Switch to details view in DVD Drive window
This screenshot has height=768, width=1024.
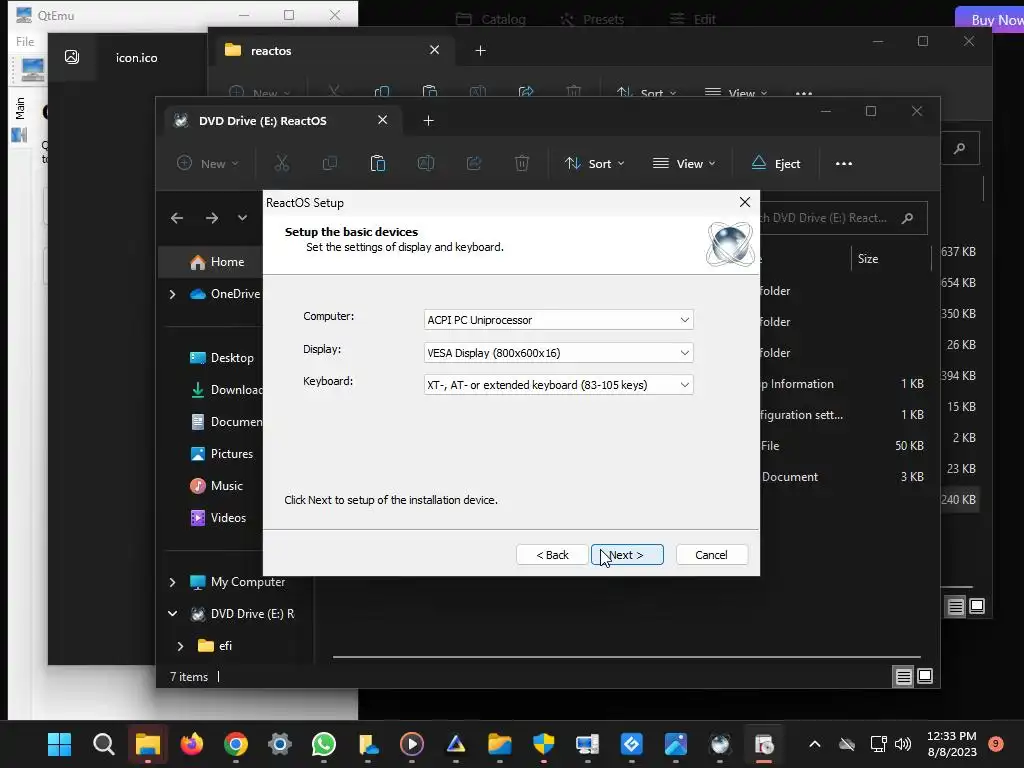903,677
